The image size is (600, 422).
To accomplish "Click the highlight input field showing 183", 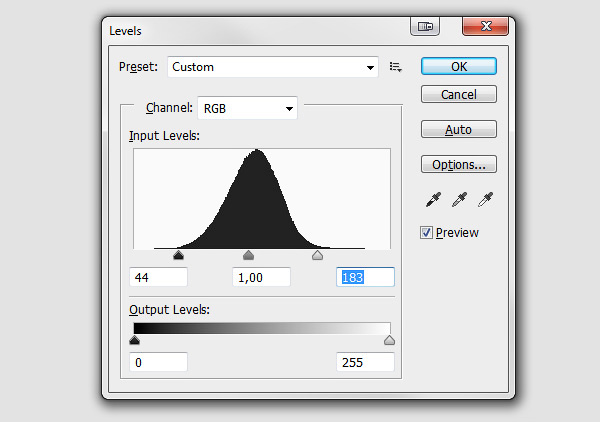I will [x=365, y=277].
